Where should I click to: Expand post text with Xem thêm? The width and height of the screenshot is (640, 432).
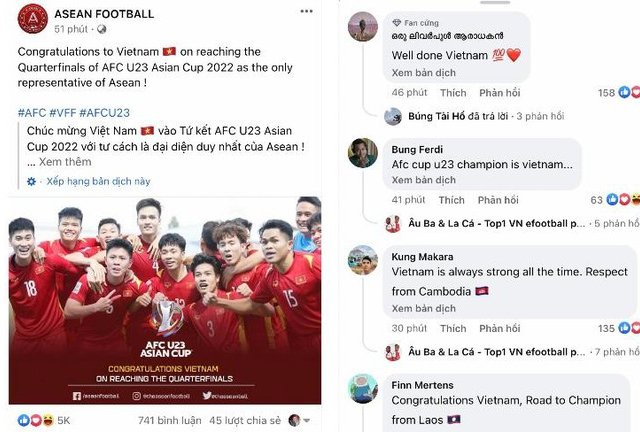point(65,162)
